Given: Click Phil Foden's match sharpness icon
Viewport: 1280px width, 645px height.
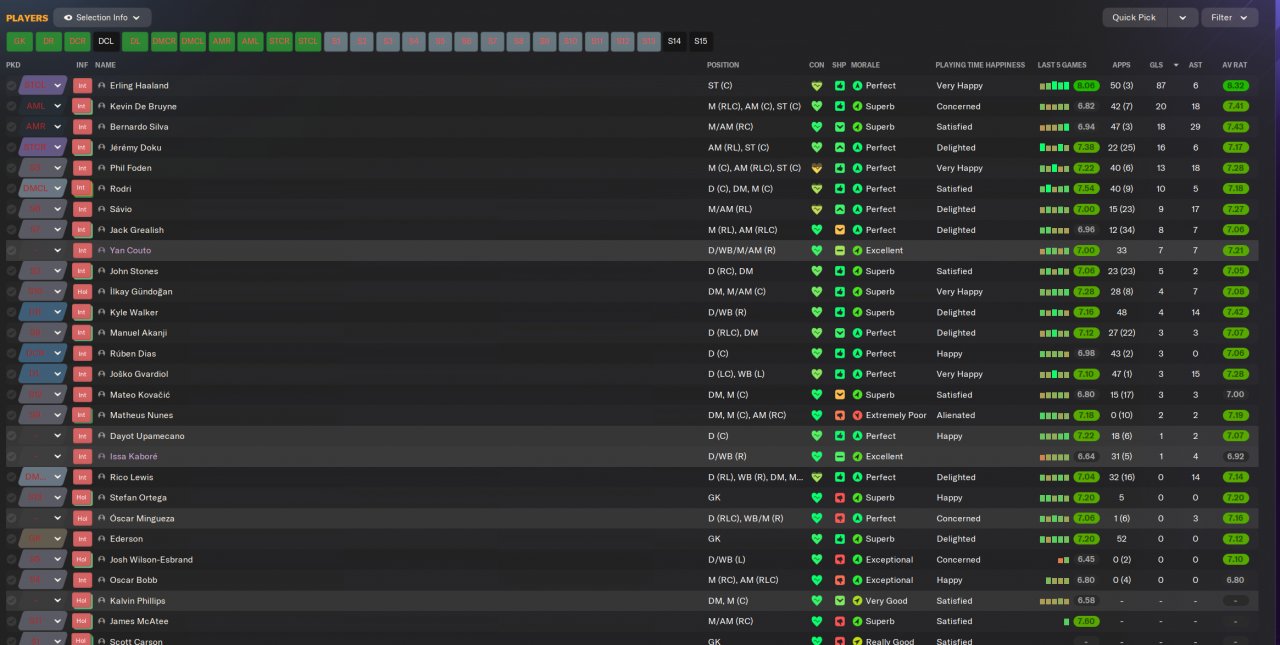Looking at the screenshot, I should point(840,168).
